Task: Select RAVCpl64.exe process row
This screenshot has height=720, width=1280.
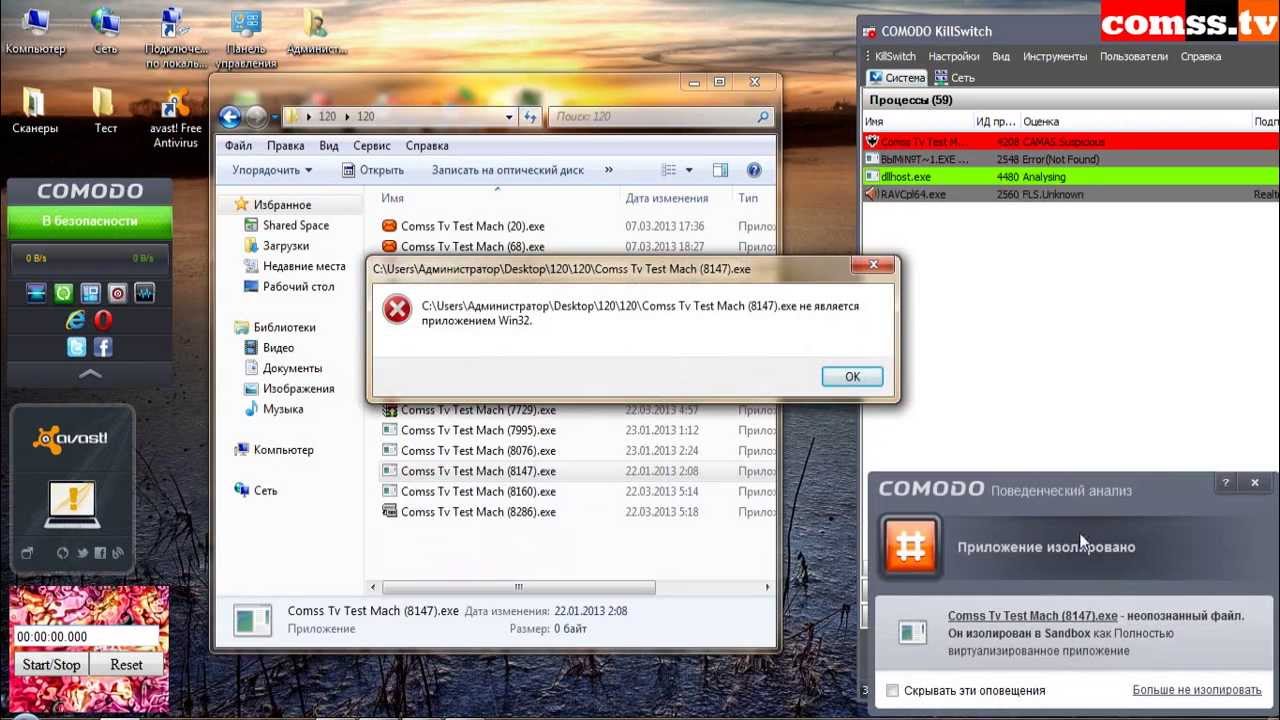Action: pos(1071,194)
